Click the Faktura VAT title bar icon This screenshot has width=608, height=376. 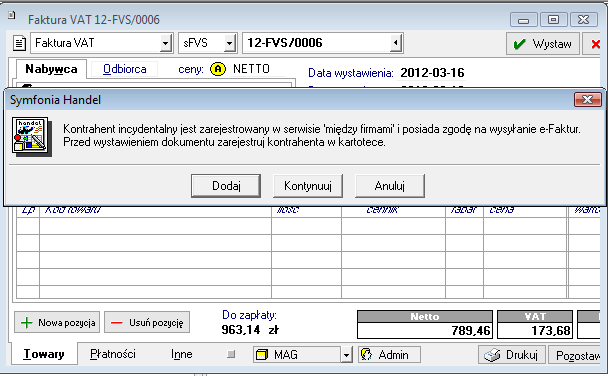click(x=12, y=15)
